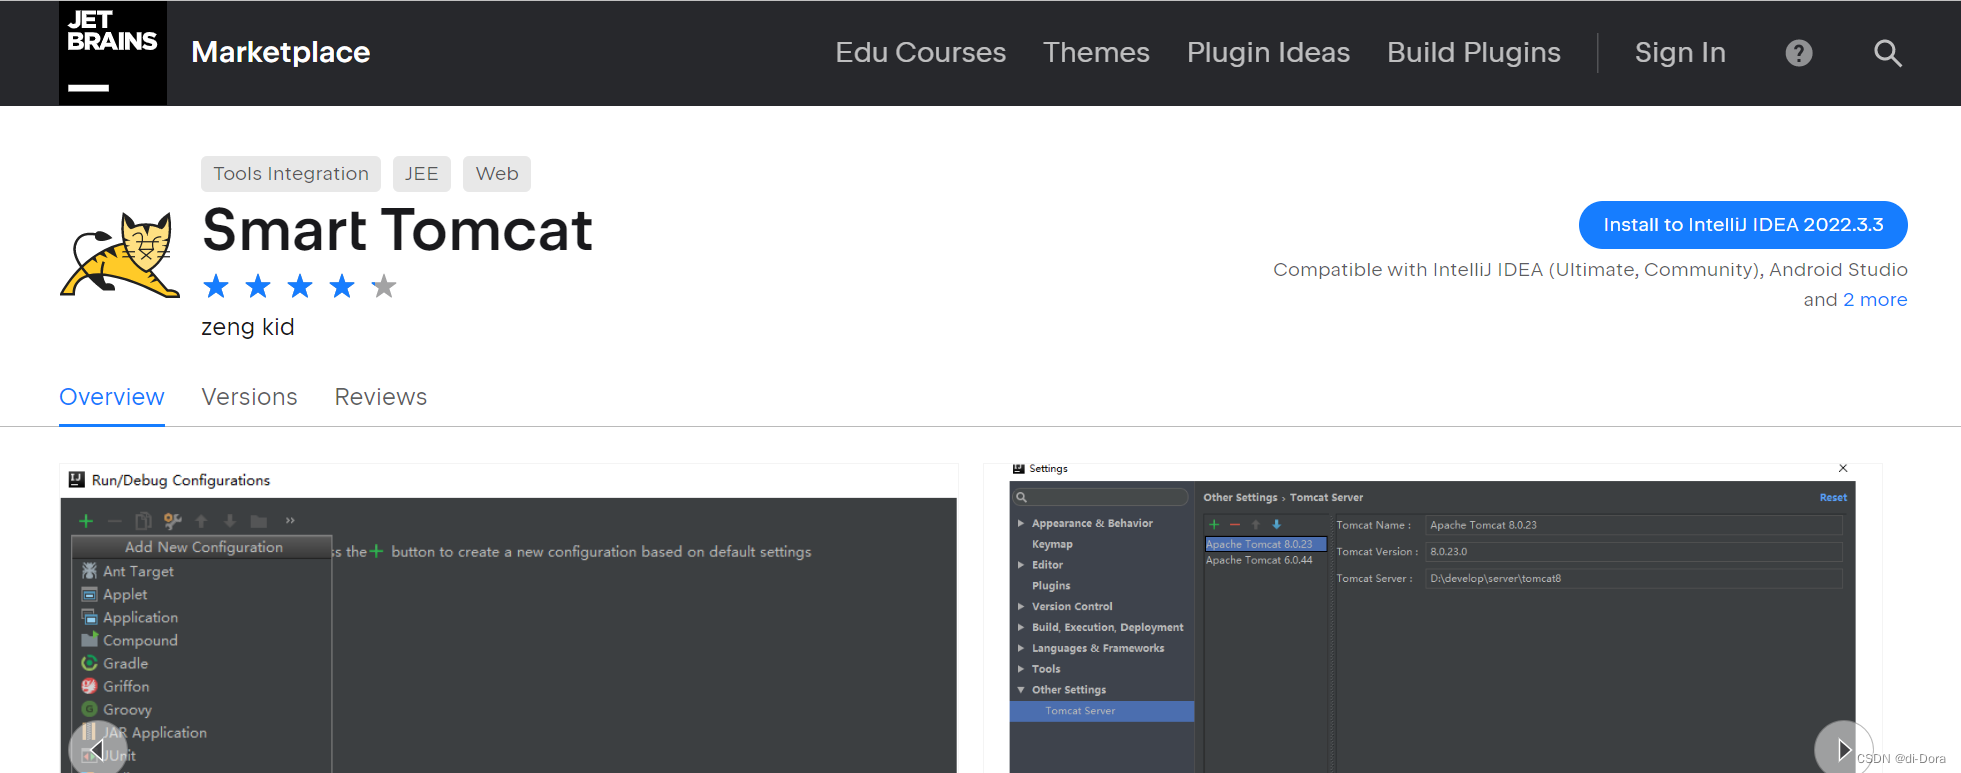Click the first rating star
Image resolution: width=1961 pixels, height=773 pixels.
(x=216, y=287)
